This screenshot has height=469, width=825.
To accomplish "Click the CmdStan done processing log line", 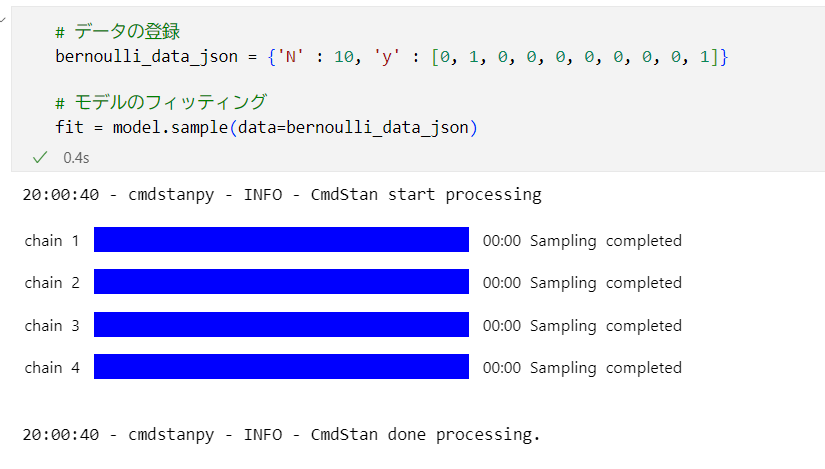I will (x=281, y=435).
